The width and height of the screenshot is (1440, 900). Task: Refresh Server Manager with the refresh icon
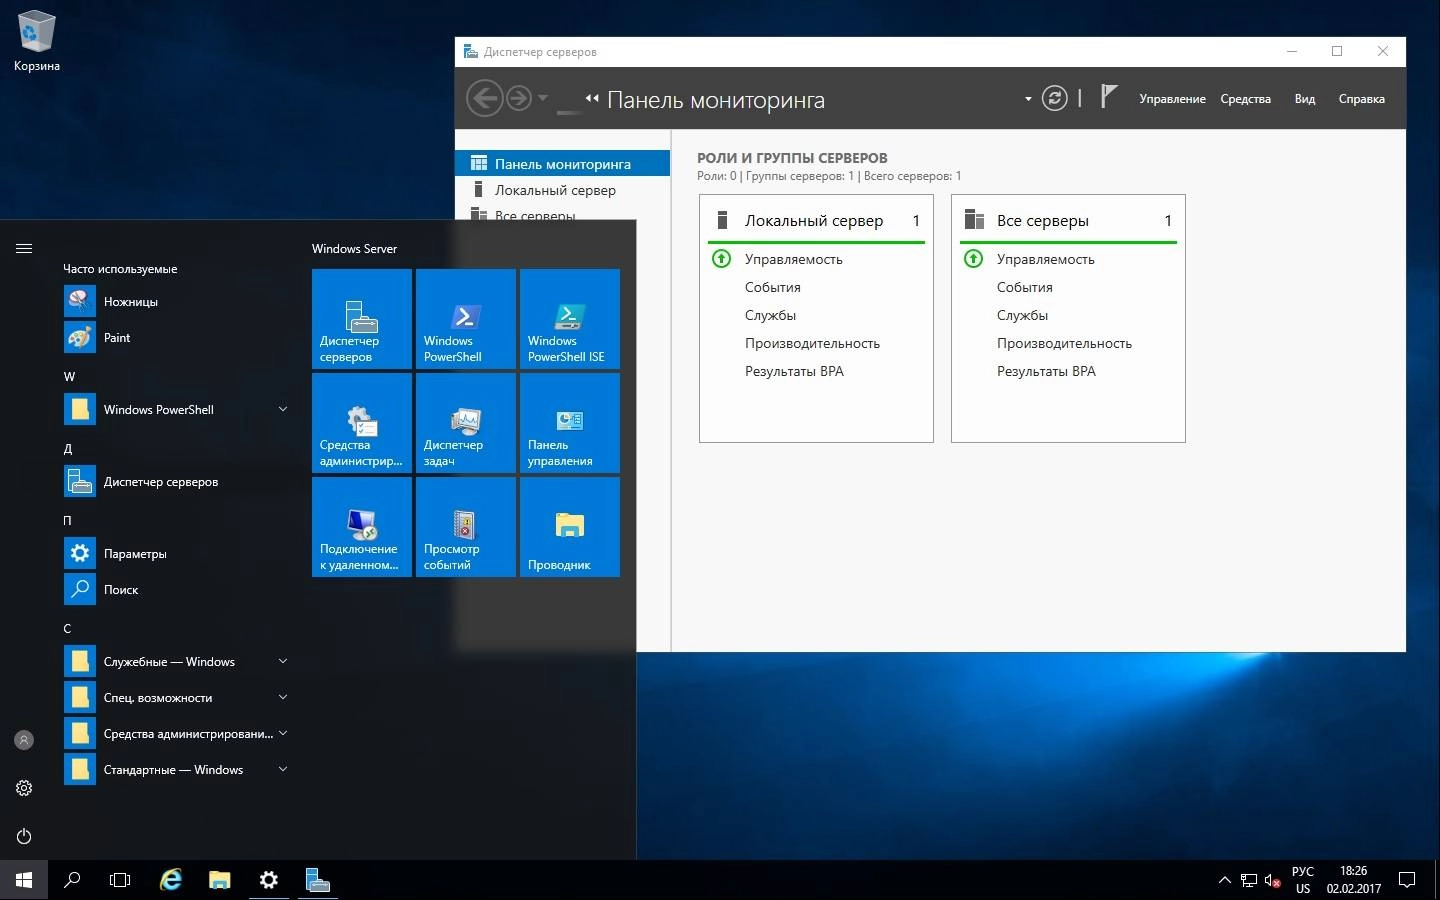[x=1054, y=98]
